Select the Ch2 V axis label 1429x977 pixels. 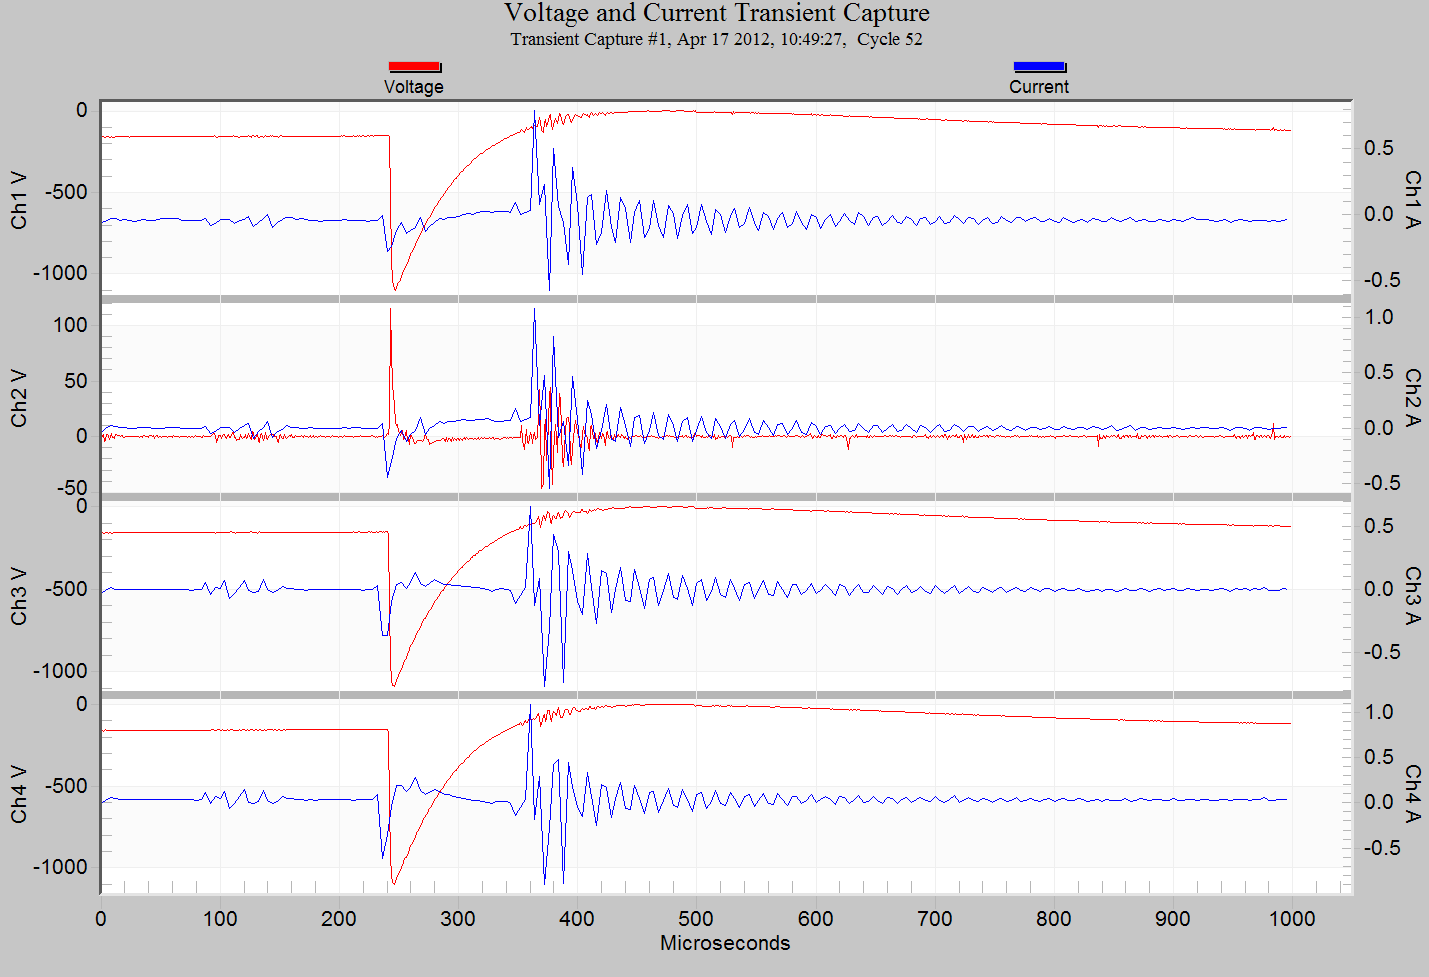click(19, 398)
